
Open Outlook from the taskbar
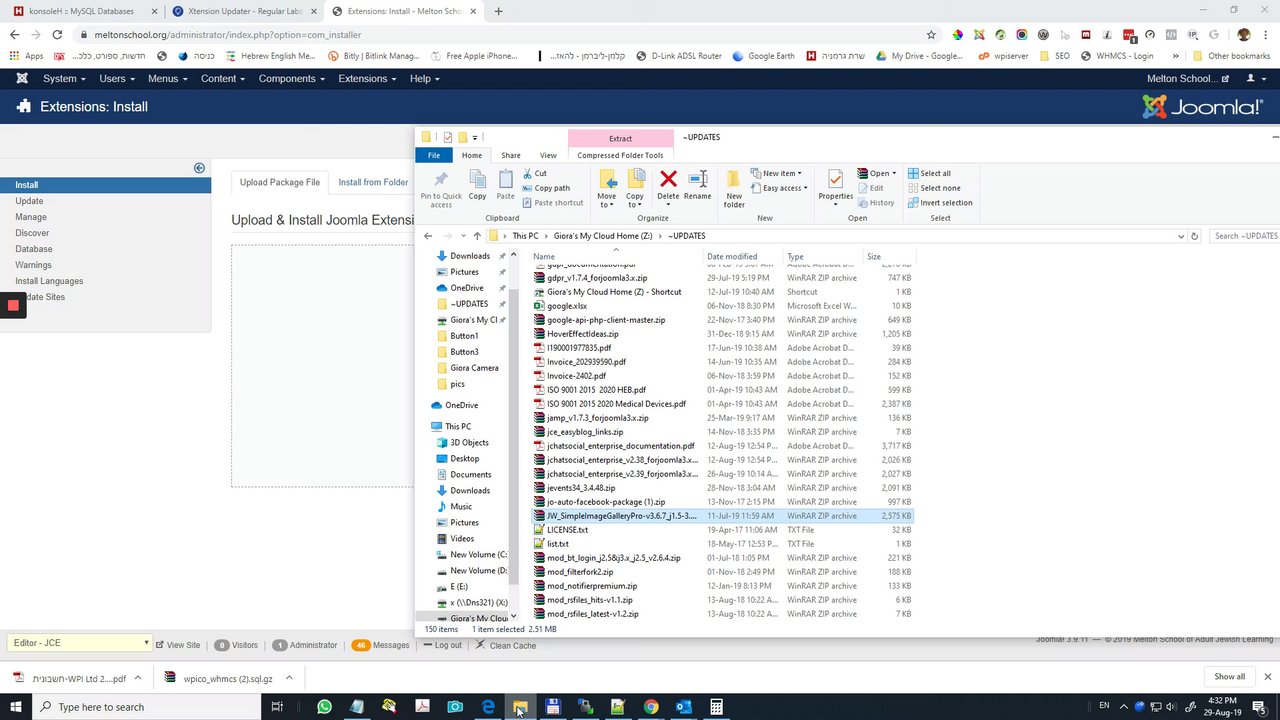point(683,707)
